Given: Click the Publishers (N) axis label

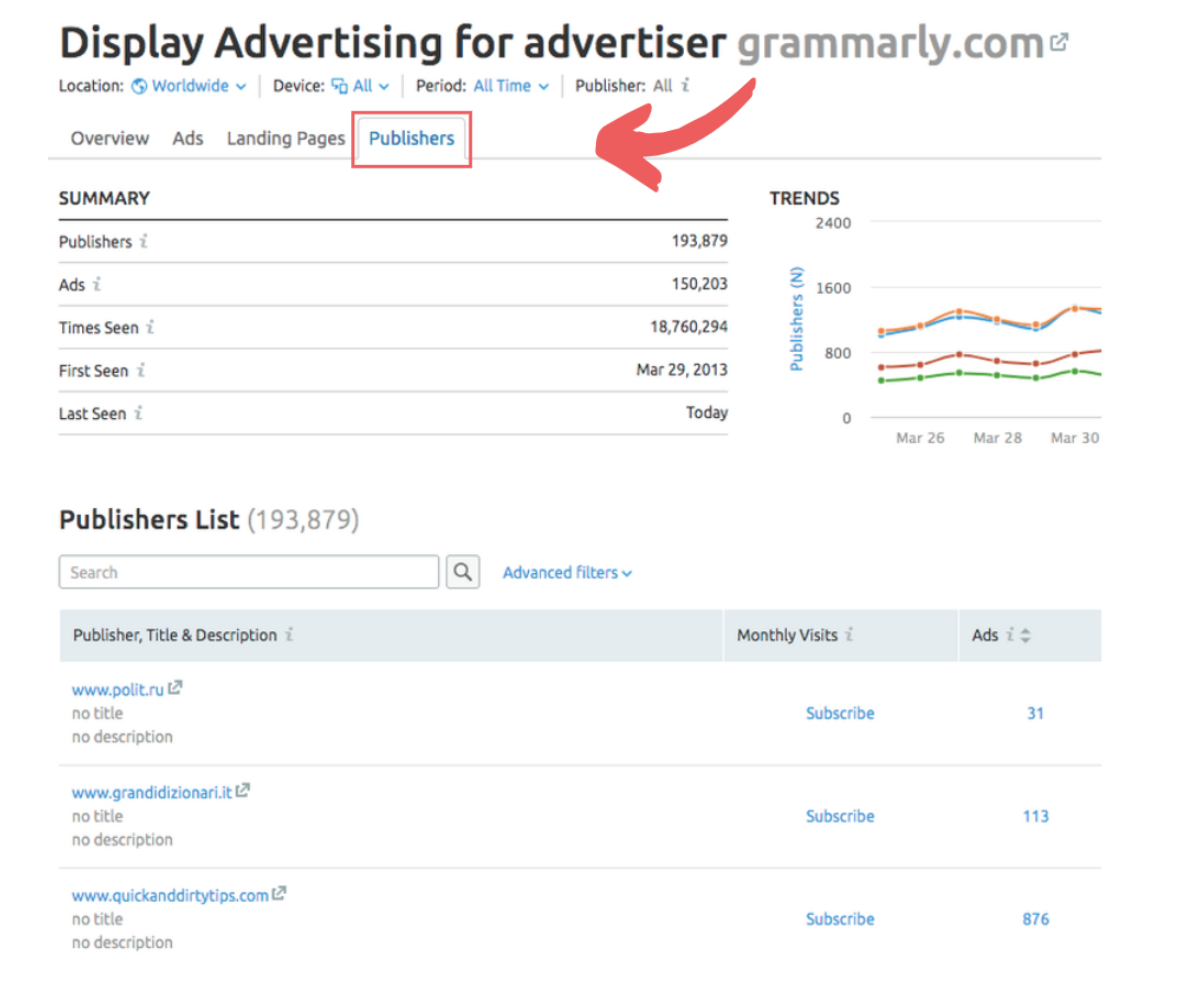Looking at the screenshot, I should (796, 319).
